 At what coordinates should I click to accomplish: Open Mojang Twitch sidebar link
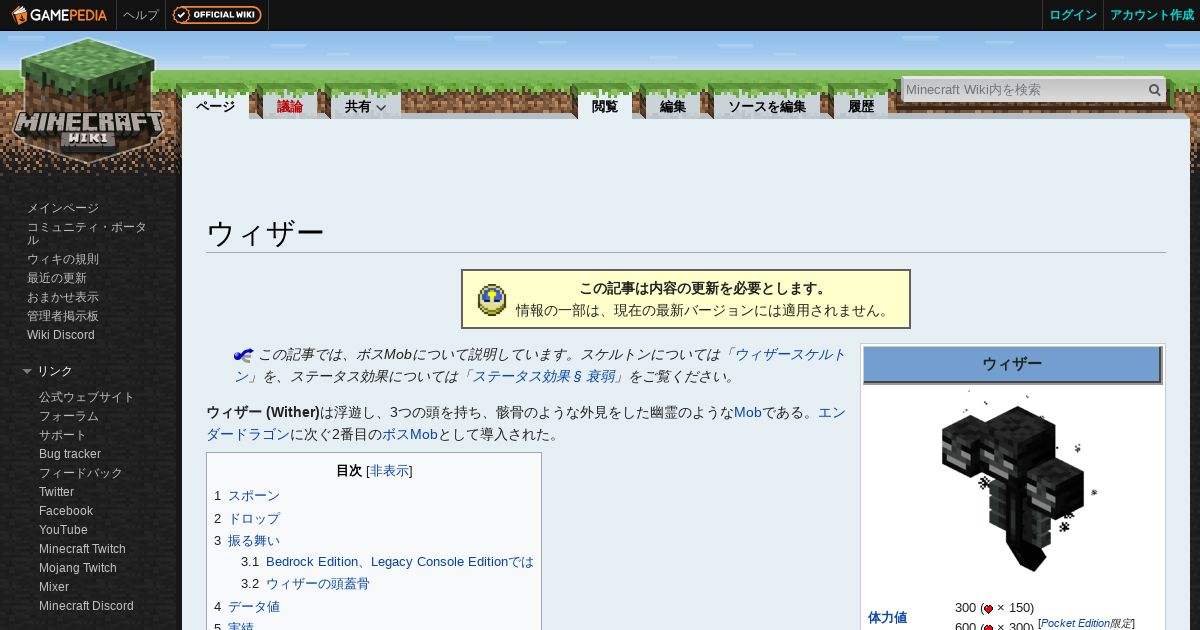78,568
